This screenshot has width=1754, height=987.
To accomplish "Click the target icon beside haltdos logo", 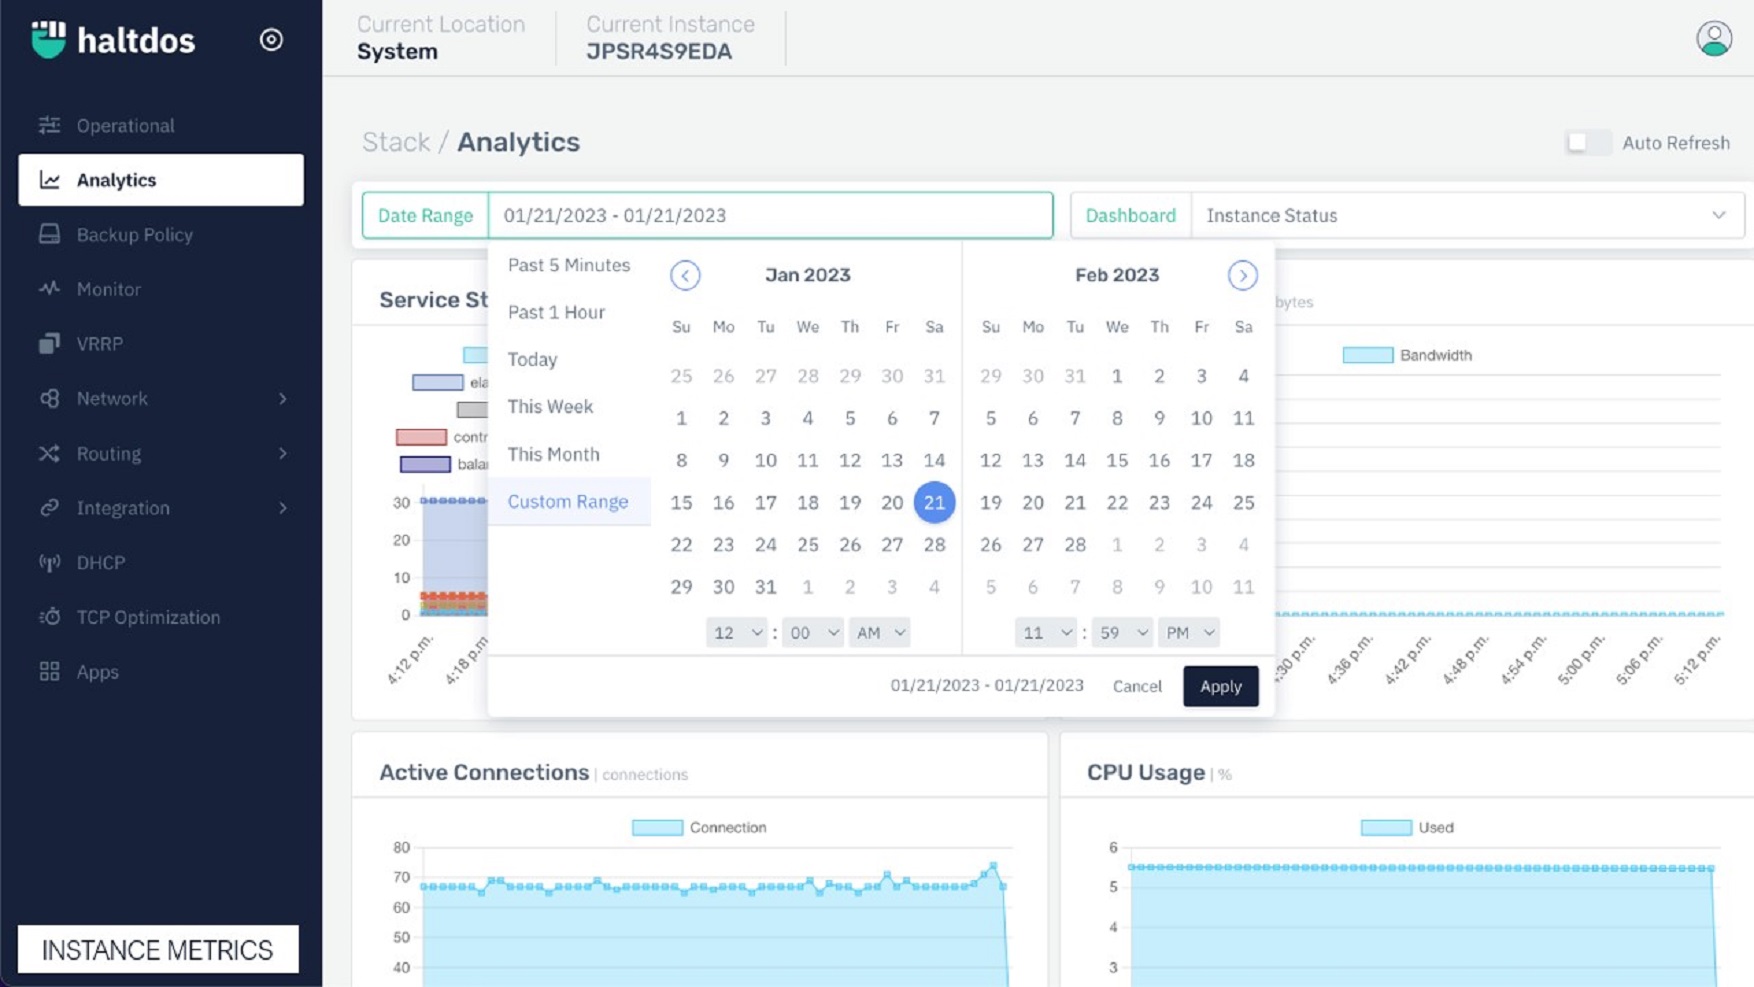I will [x=271, y=40].
